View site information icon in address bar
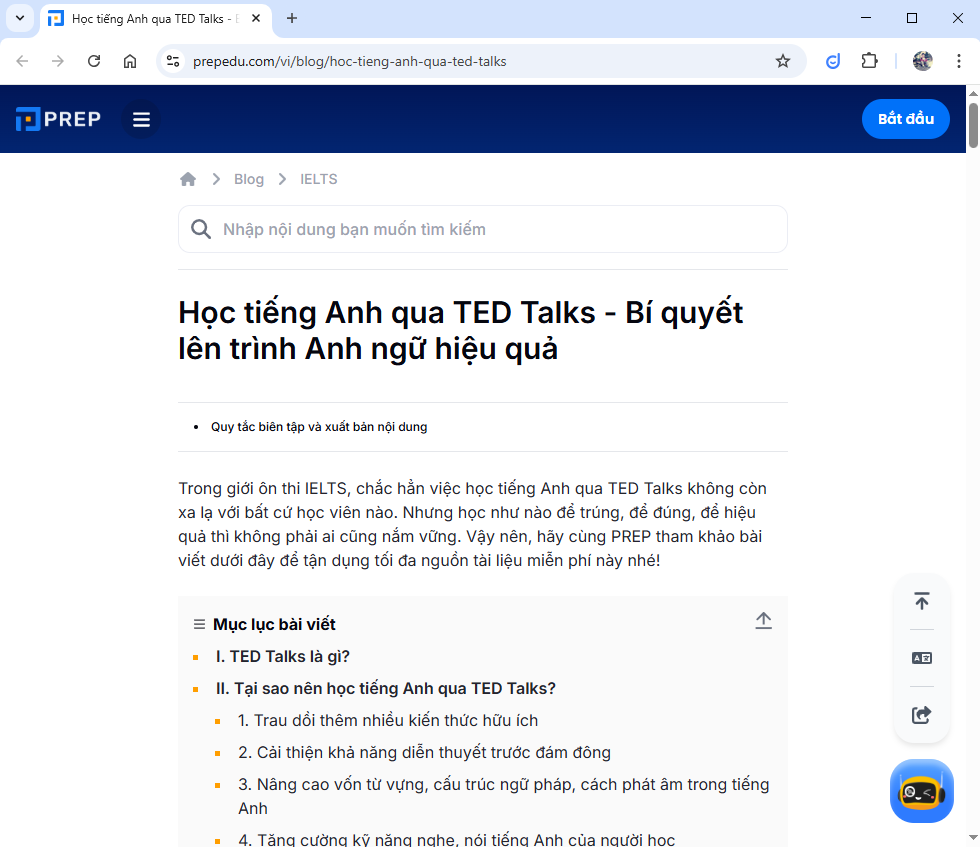Screen dimensions: 980x847 pos(173,61)
